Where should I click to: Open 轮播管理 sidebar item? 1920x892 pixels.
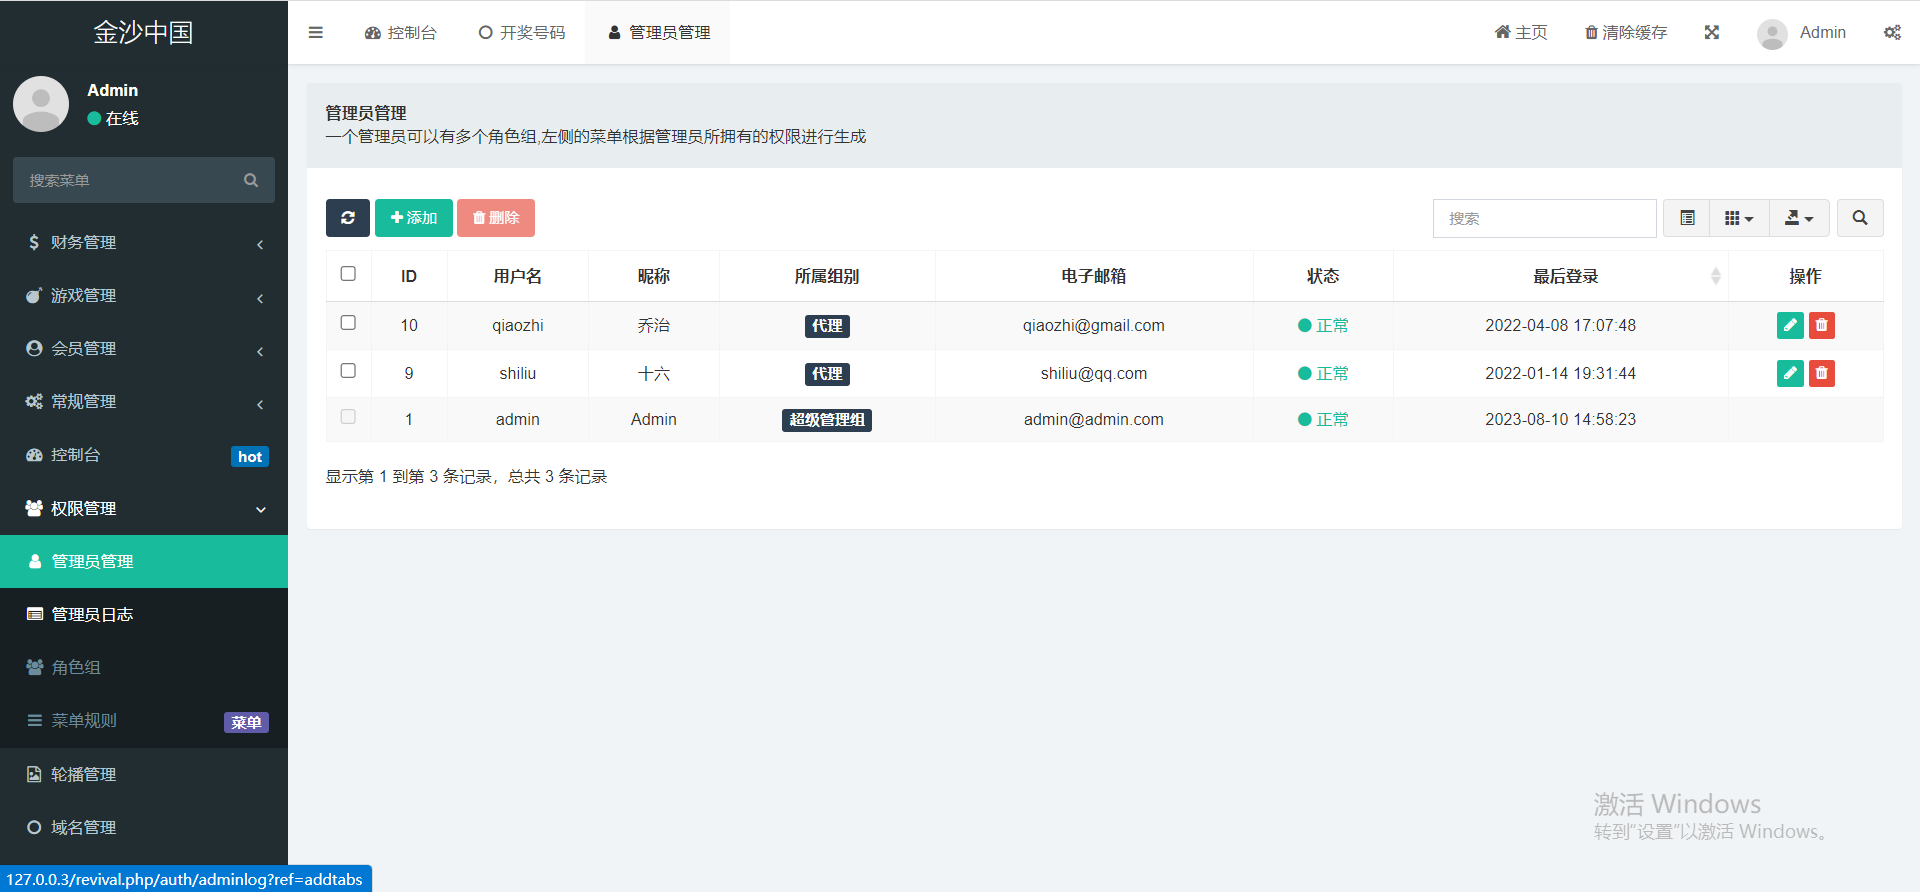[x=144, y=774]
